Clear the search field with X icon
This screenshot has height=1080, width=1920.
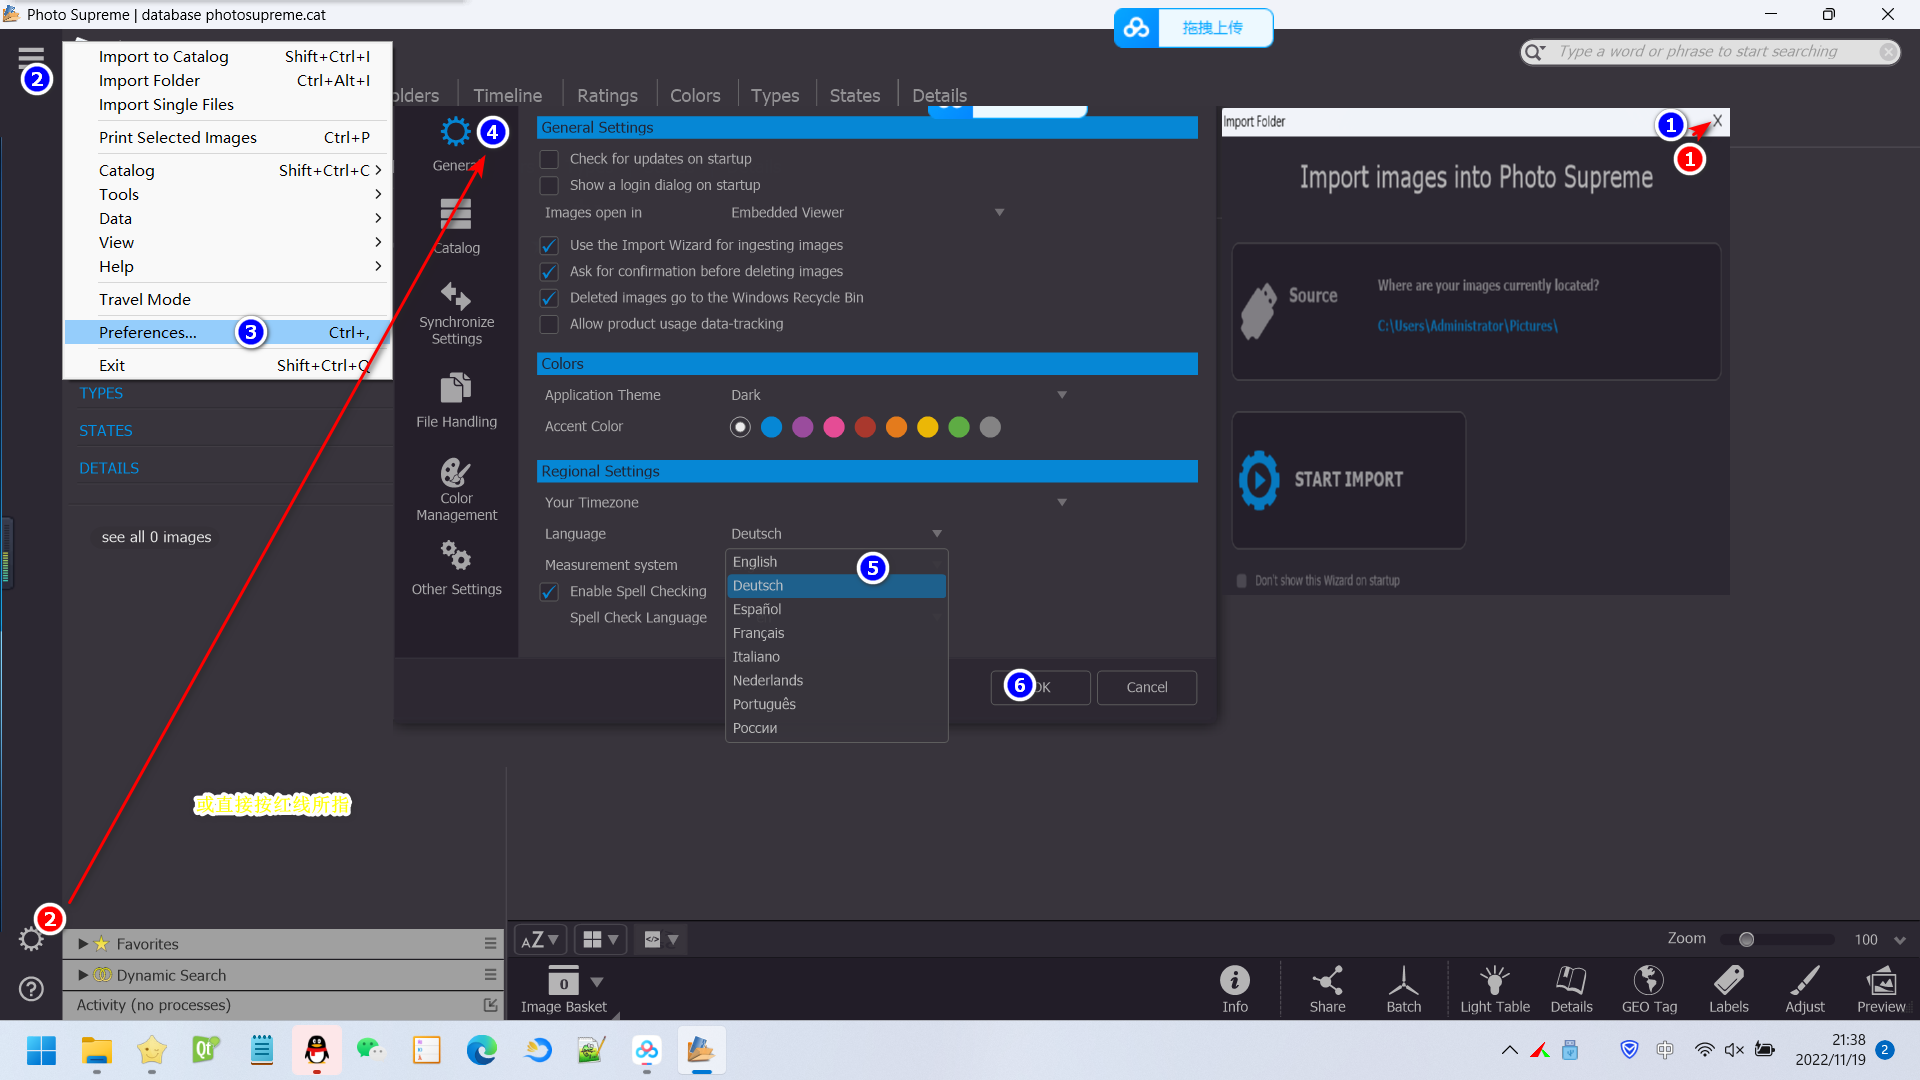click(1887, 52)
